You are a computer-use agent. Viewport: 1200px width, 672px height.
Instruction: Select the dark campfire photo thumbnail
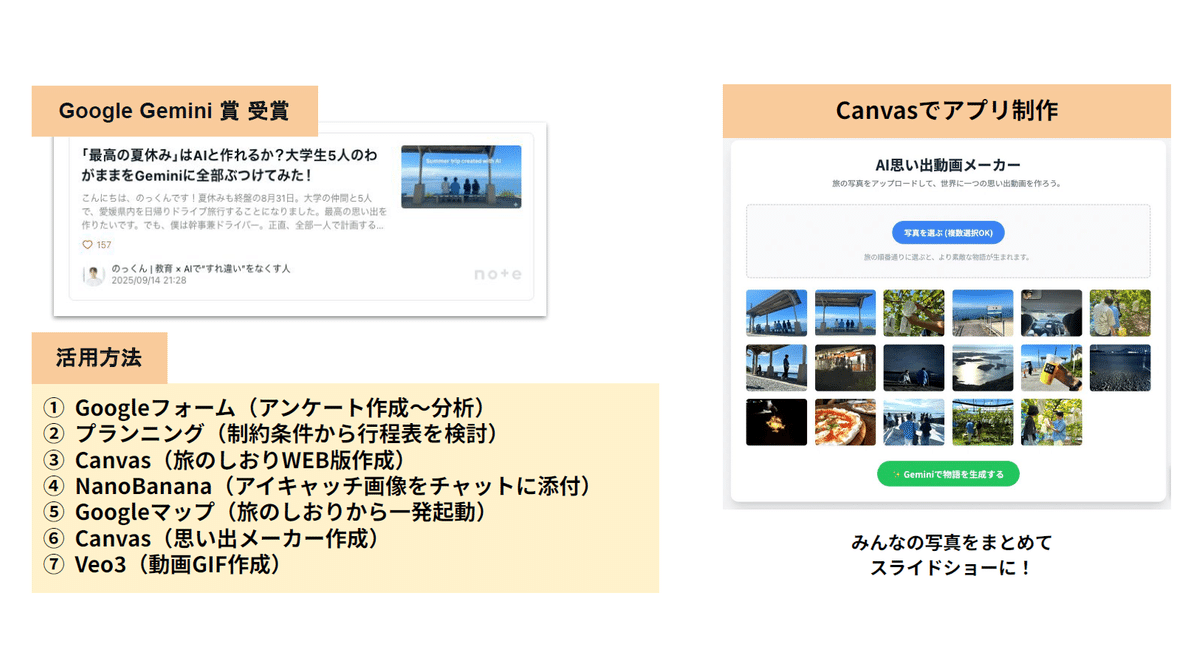point(776,422)
